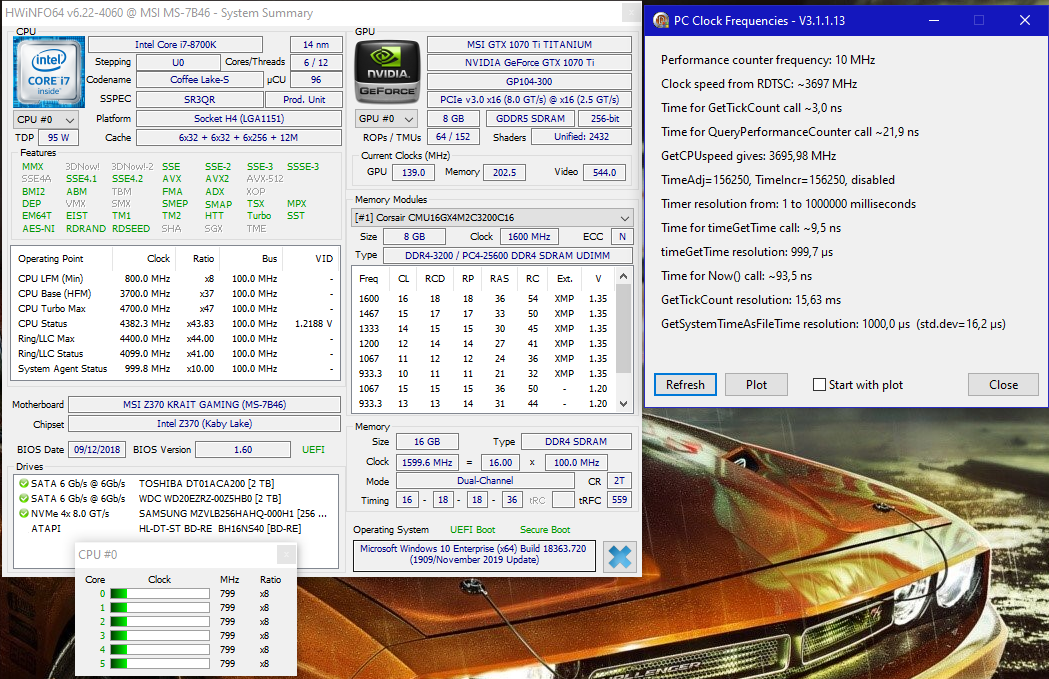Click Core 0 clock usage bar
The width and height of the screenshot is (1049, 679).
click(159, 593)
